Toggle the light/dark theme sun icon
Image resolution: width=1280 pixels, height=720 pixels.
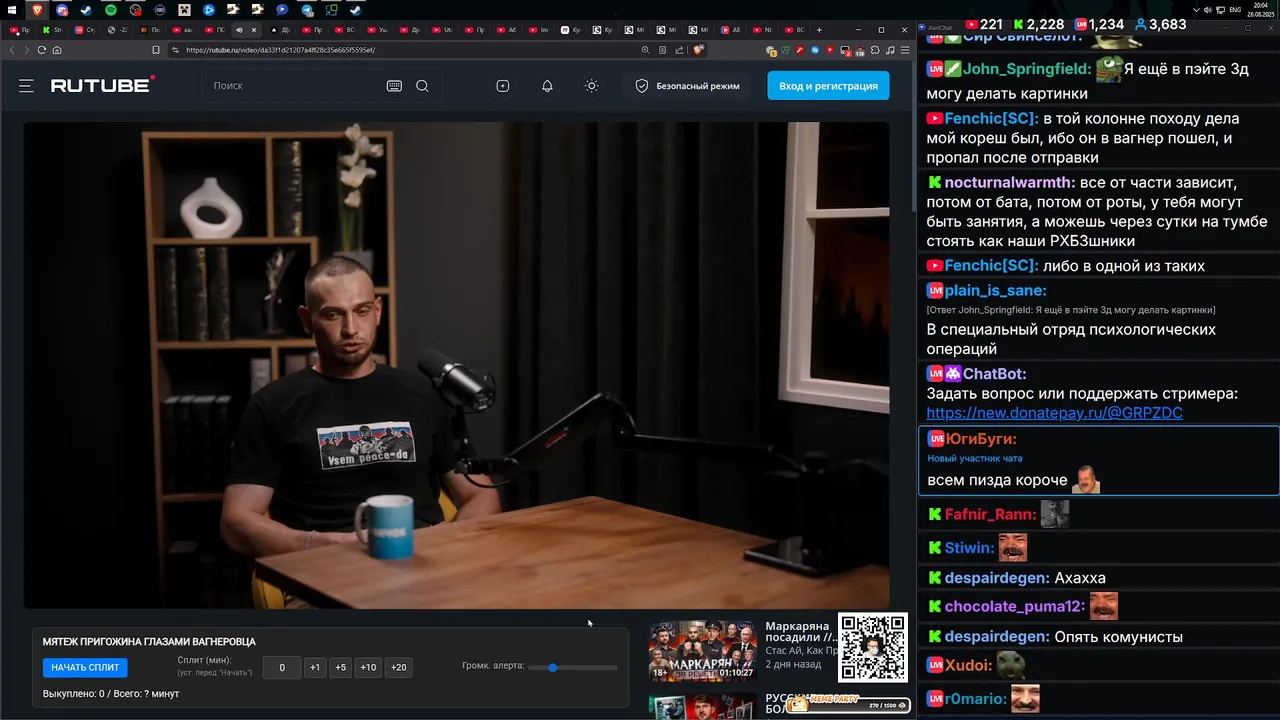(592, 86)
